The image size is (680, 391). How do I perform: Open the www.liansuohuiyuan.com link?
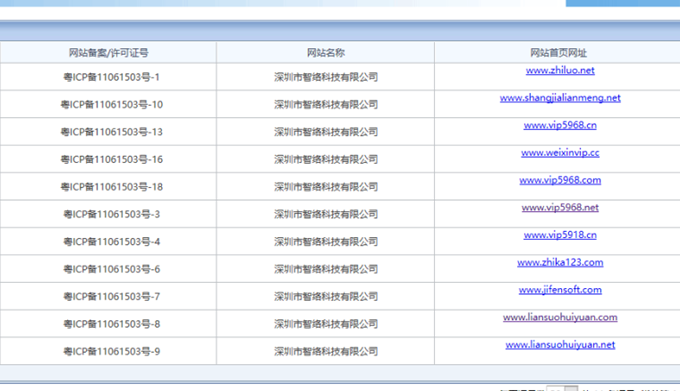click(x=560, y=317)
